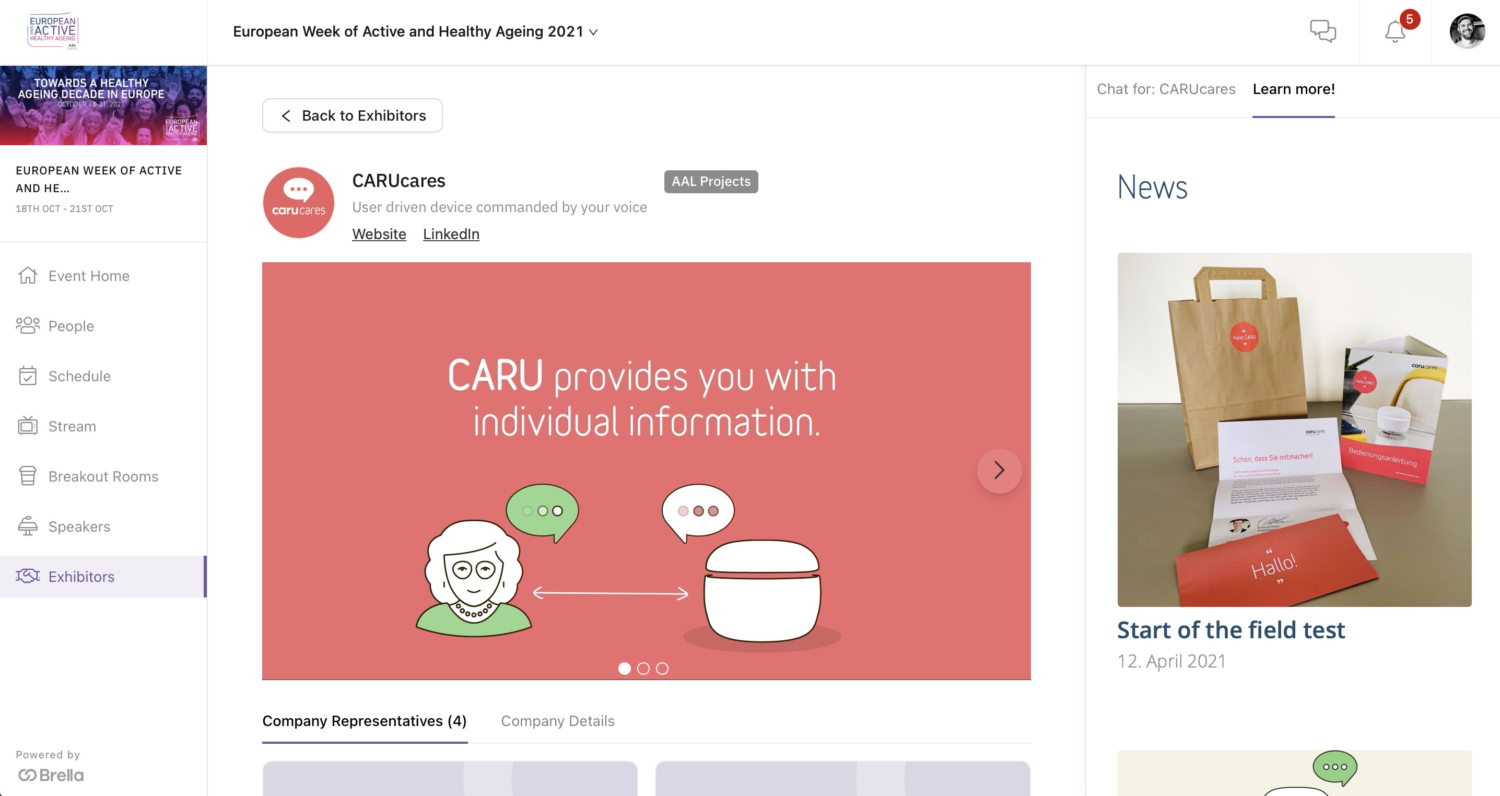The height and width of the screenshot is (796, 1500).
Task: Click the Brella logo at bottom left
Action: 50,774
